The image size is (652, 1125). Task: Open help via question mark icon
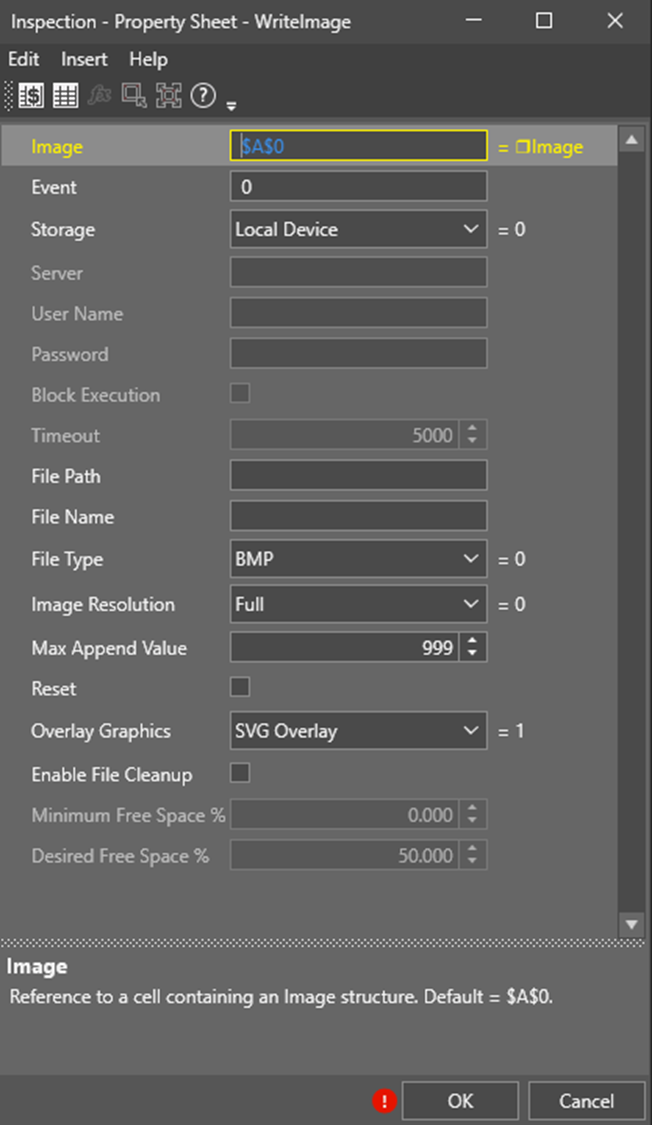click(203, 96)
